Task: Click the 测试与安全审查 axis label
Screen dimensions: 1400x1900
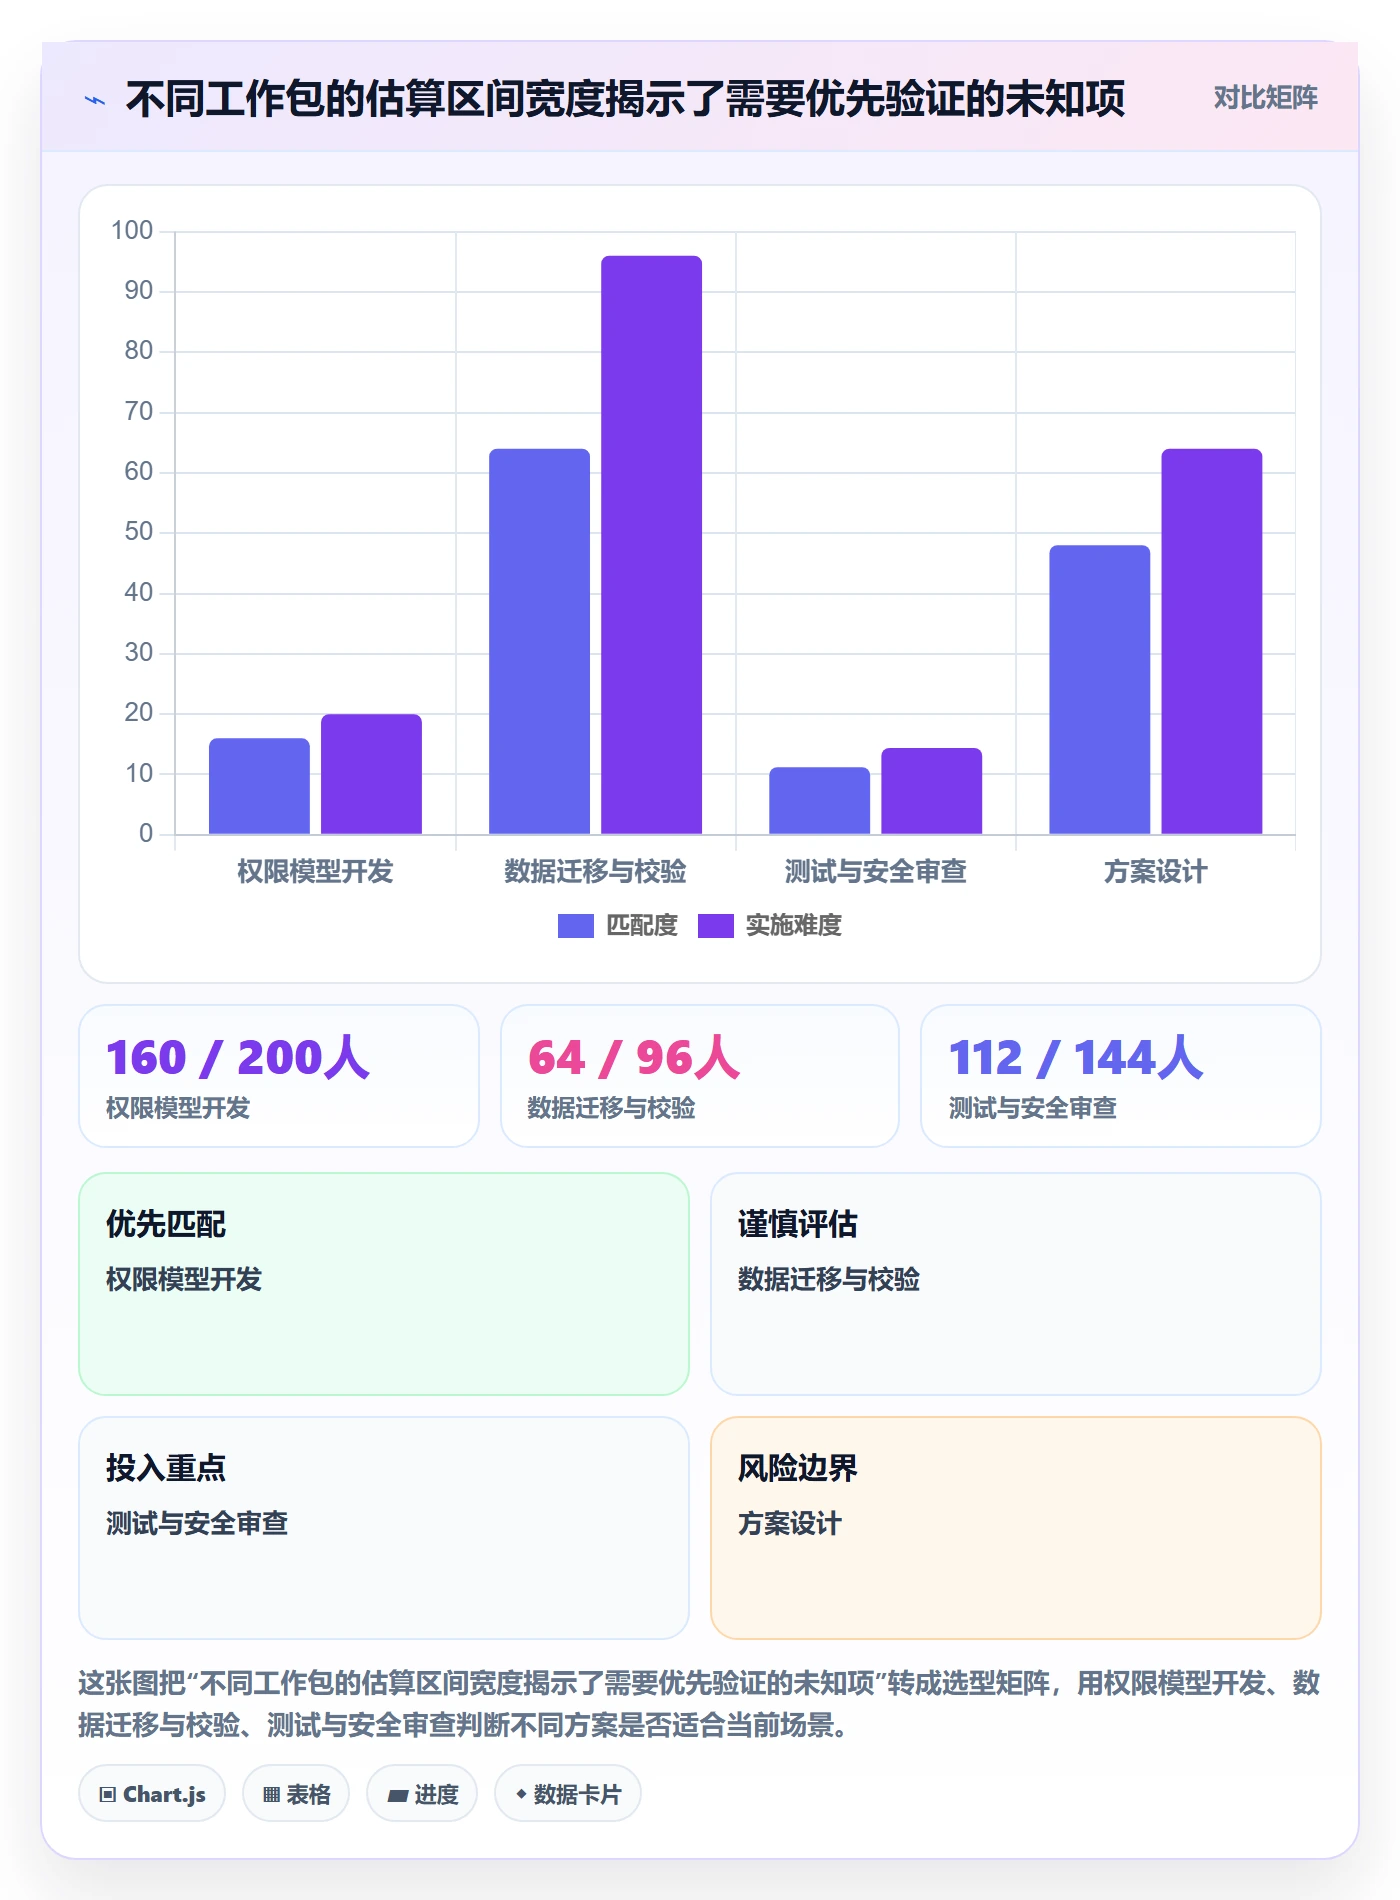Action: [x=875, y=872]
